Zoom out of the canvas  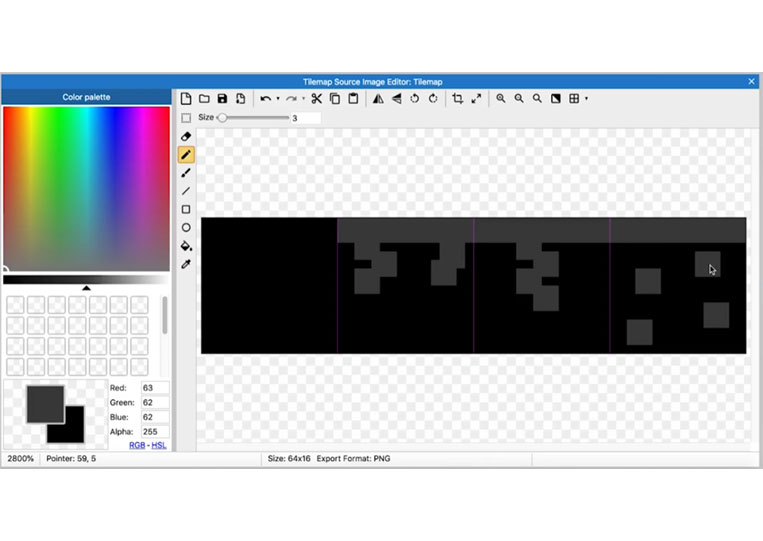519,99
